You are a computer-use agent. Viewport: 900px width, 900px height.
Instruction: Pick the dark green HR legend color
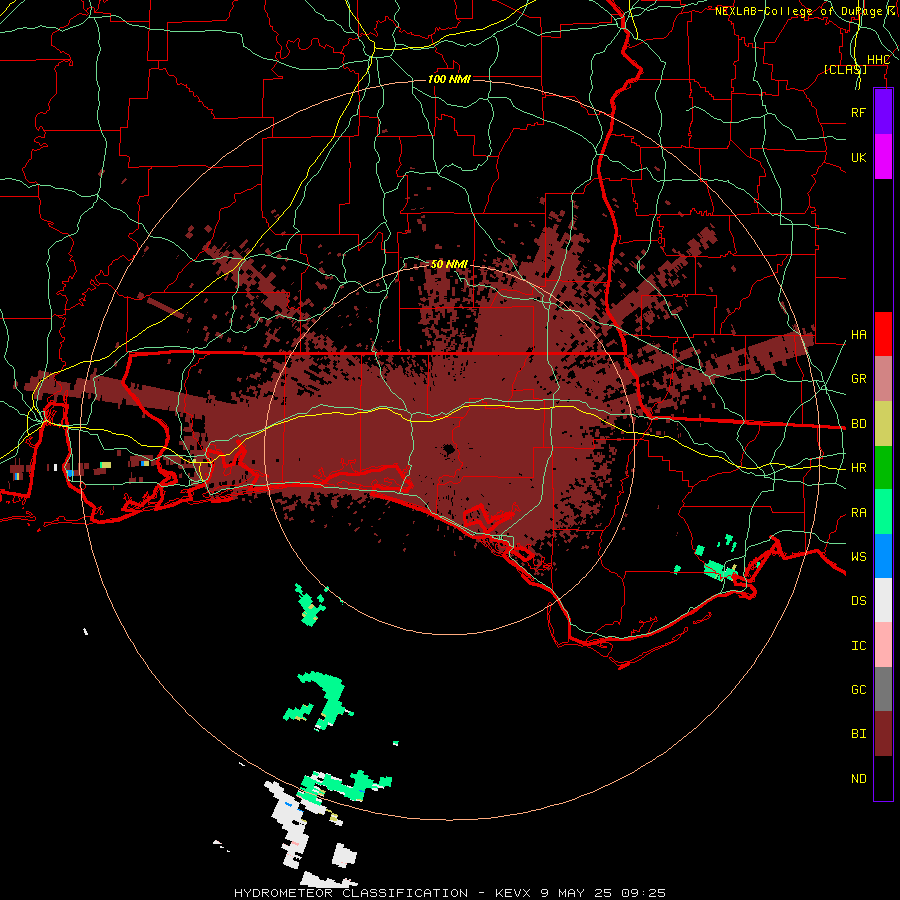(883, 468)
